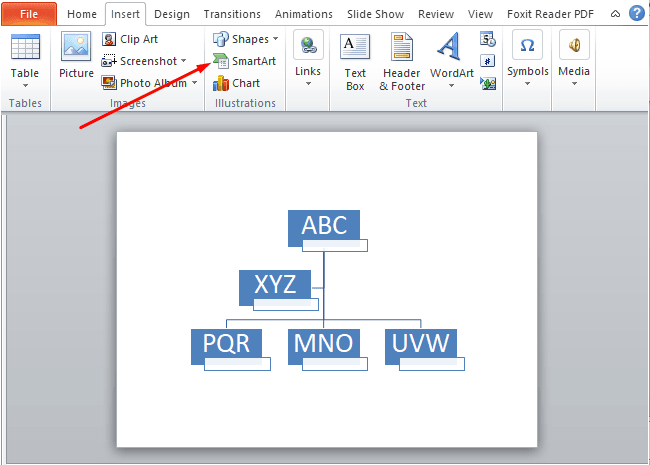Viewport: 650px width, 465px height.
Task: Minimize the ribbon with the caret icon
Action: 615,14
